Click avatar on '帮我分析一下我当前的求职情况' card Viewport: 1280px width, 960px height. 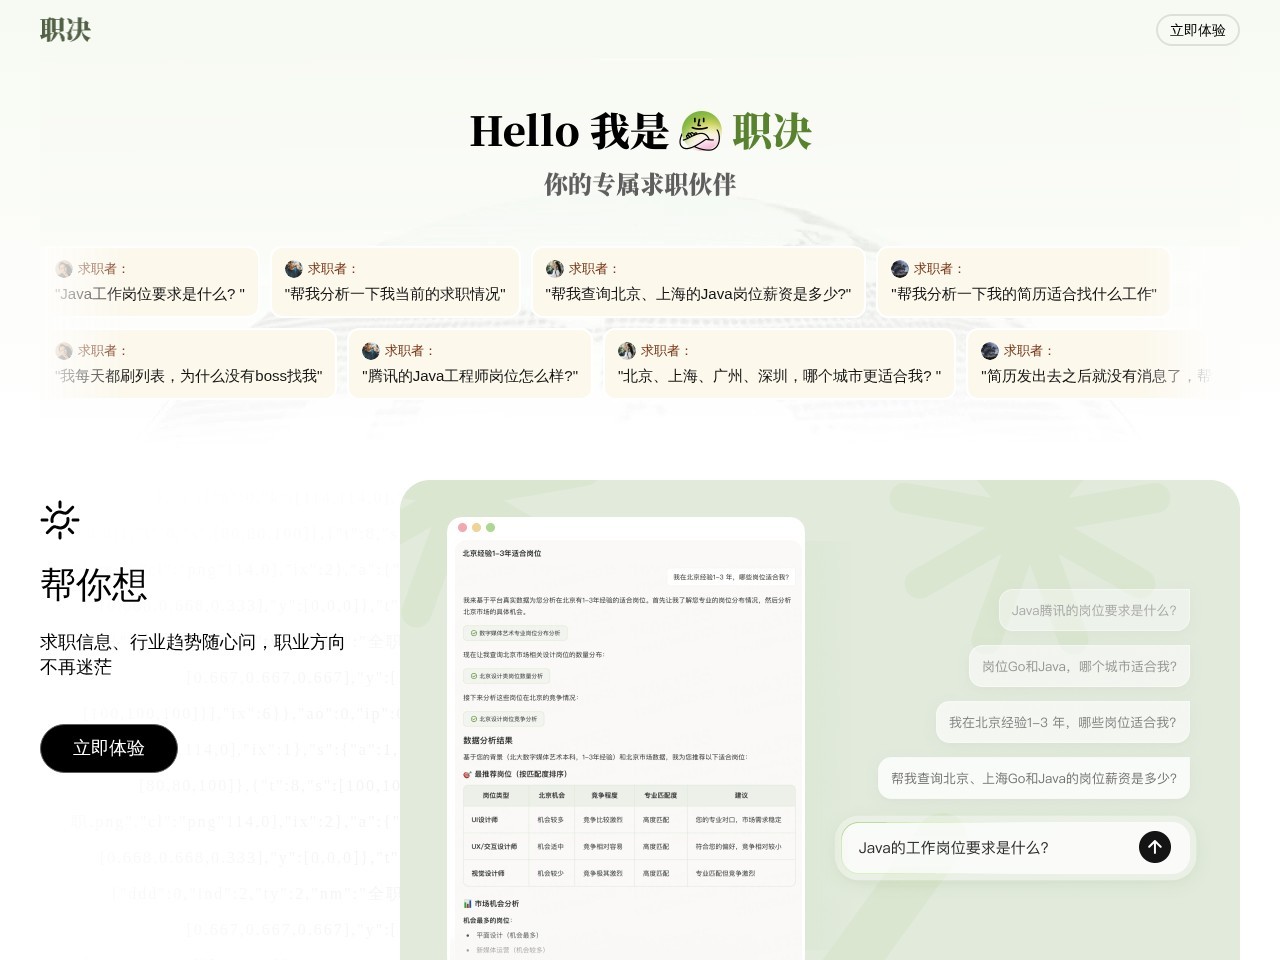294,269
